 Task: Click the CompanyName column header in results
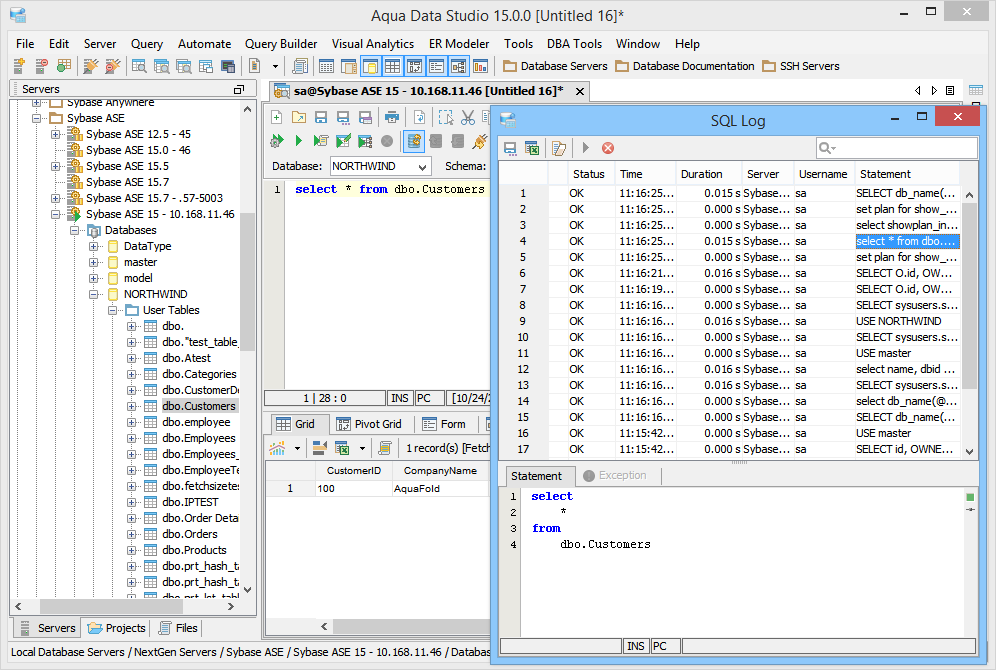[x=440, y=471]
